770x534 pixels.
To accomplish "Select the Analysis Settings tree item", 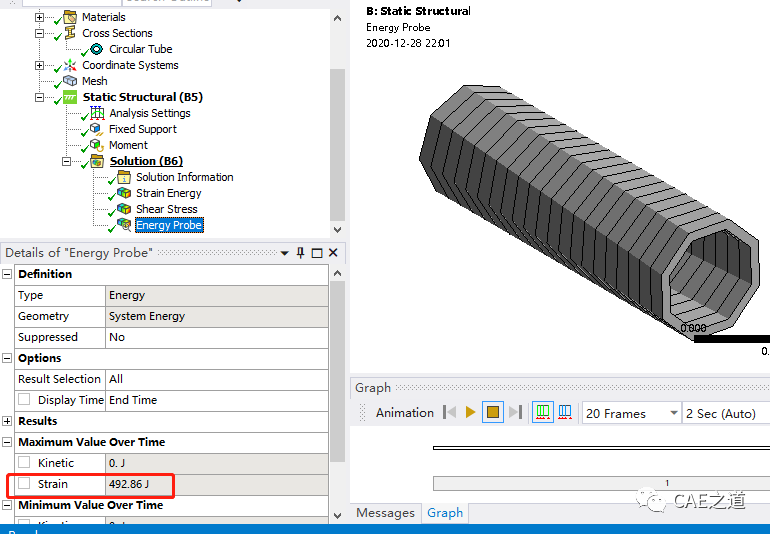I will [150, 113].
